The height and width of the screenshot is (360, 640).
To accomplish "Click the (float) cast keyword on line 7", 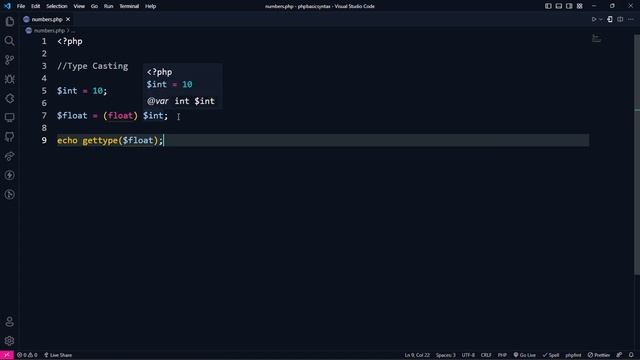I will pos(120,116).
